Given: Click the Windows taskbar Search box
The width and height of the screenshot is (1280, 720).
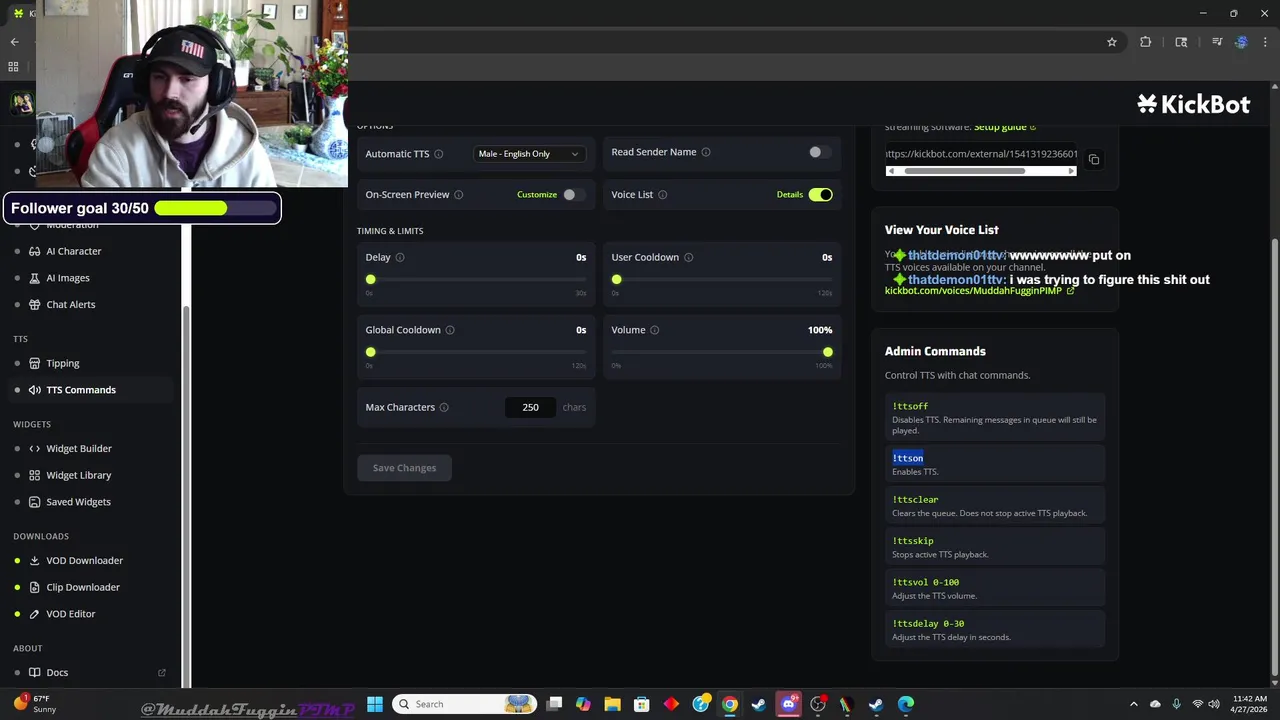Looking at the screenshot, I should (x=465, y=704).
